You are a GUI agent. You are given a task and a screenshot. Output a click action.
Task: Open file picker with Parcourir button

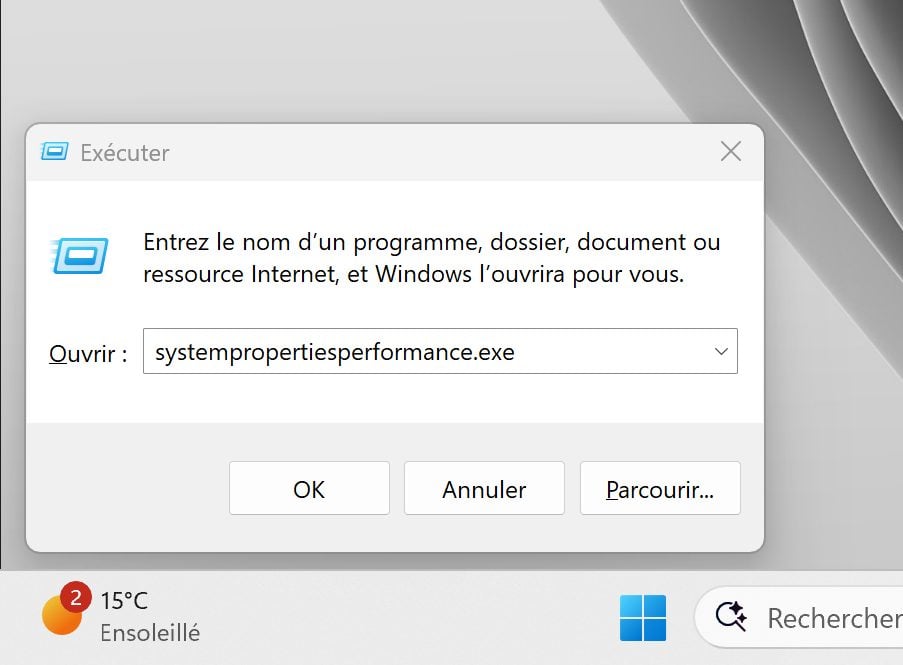pyautogui.click(x=659, y=489)
